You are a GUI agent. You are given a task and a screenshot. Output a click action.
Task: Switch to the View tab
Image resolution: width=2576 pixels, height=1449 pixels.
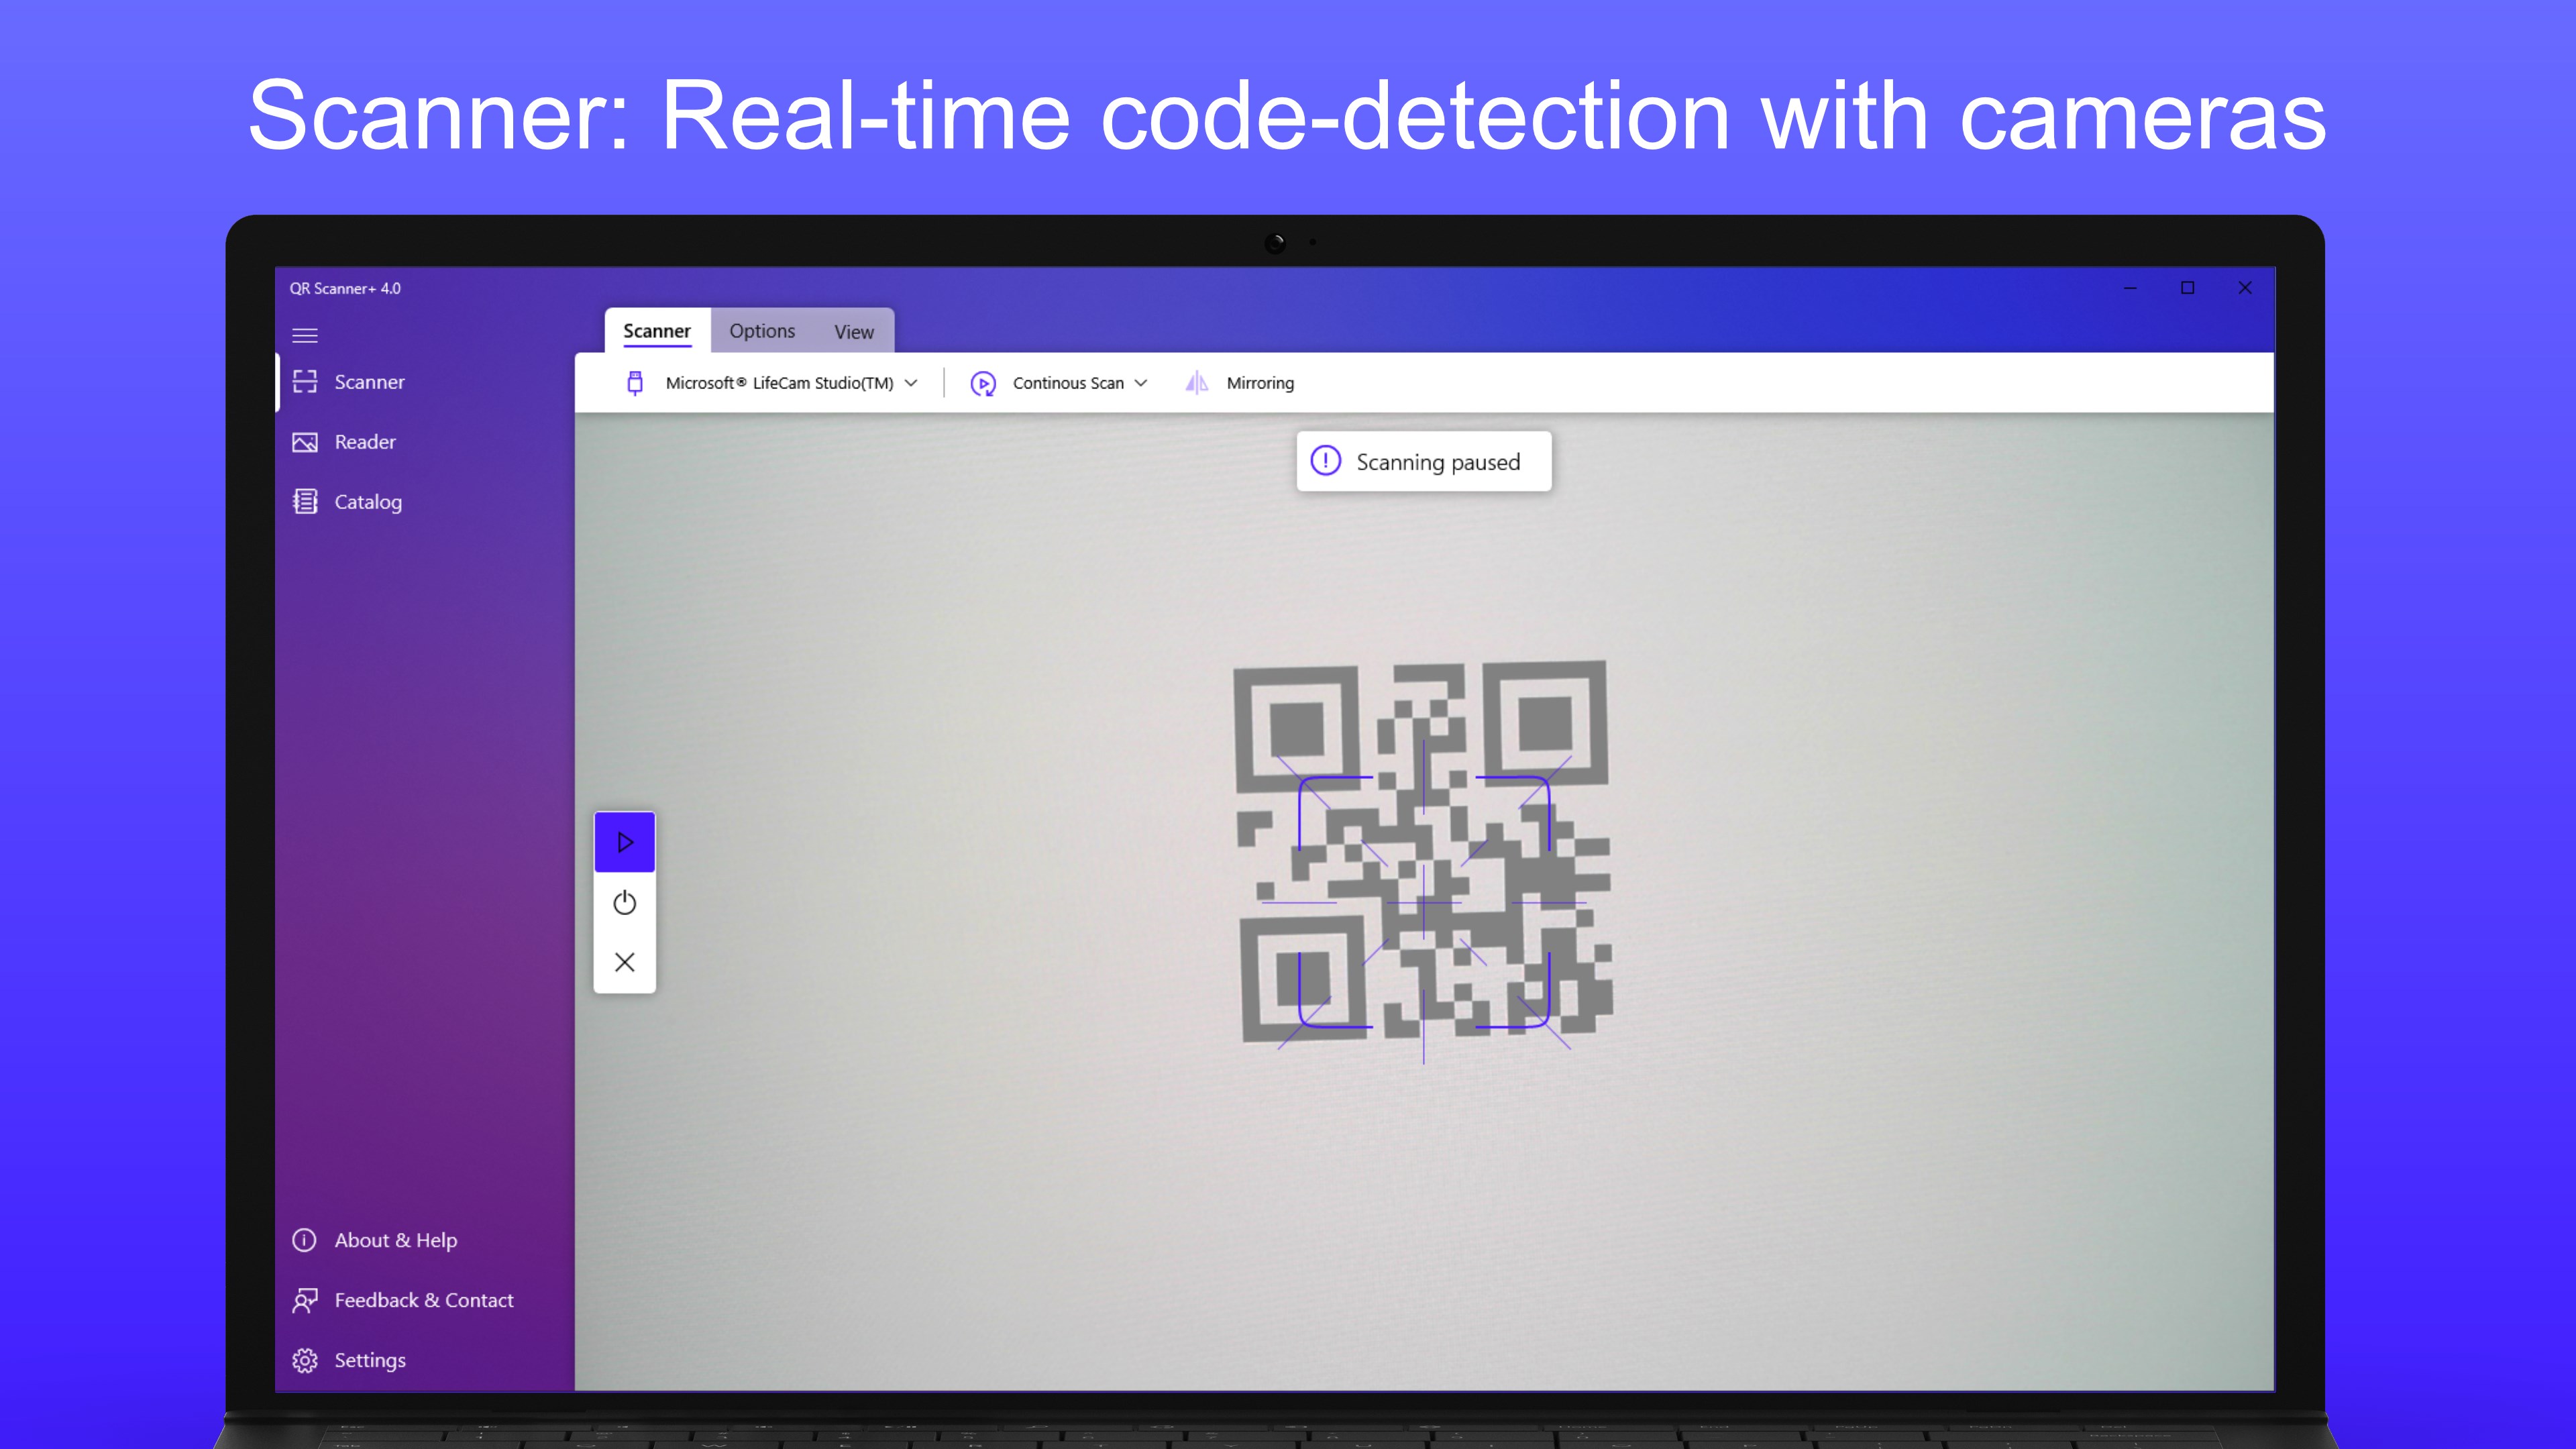click(x=854, y=332)
